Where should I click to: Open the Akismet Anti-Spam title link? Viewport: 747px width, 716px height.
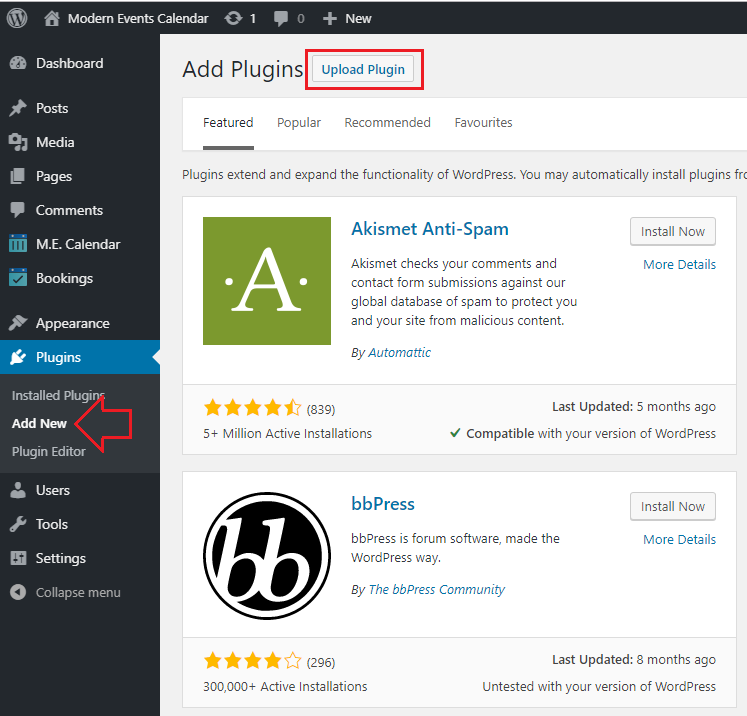coord(430,229)
